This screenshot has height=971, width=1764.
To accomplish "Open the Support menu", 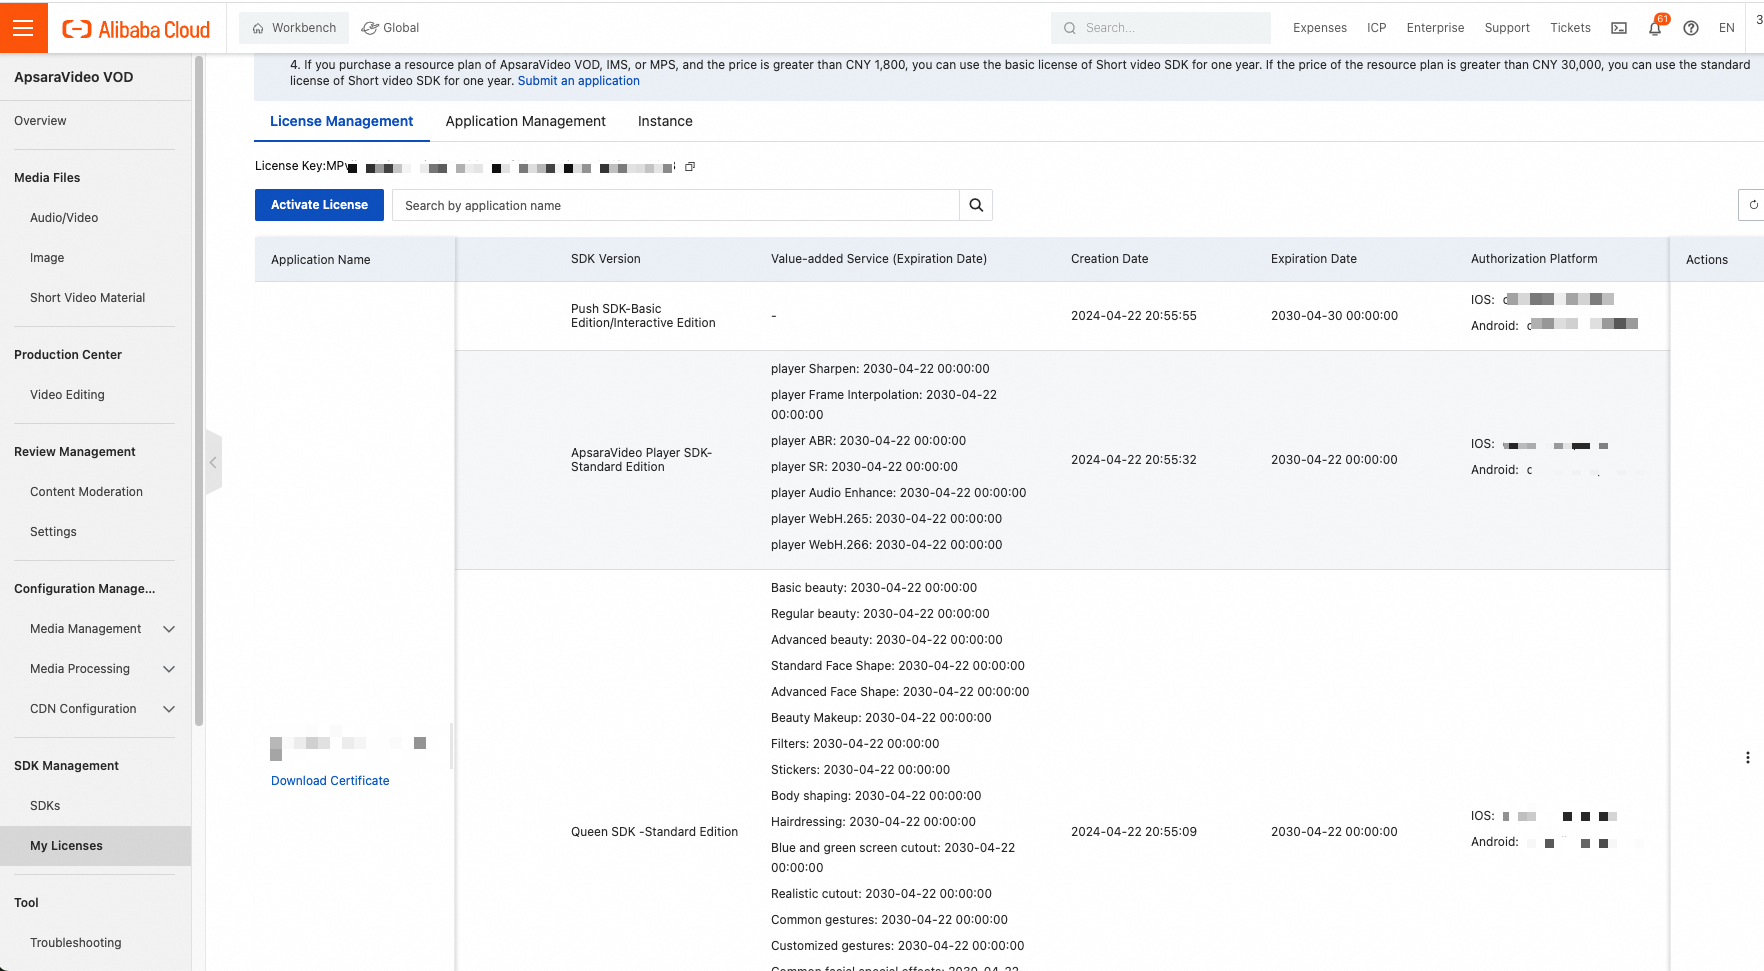I will pos(1507,28).
